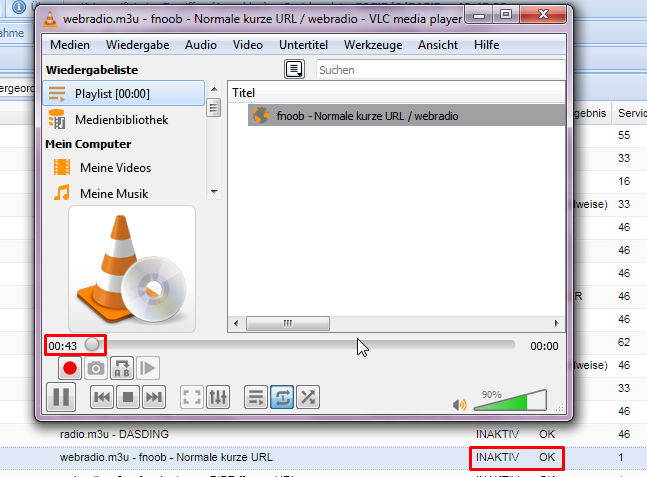Click background table value 62
The height and width of the screenshot is (477, 647).
(x=624, y=342)
